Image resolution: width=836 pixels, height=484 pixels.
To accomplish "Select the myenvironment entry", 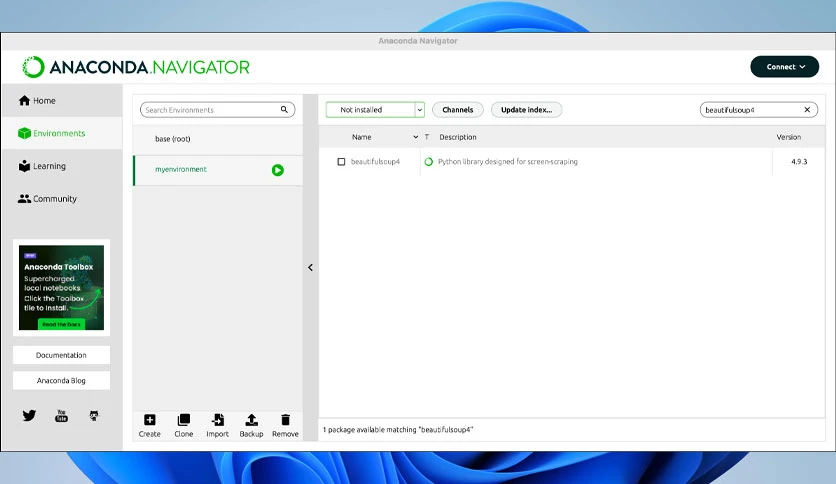I will click(x=218, y=170).
